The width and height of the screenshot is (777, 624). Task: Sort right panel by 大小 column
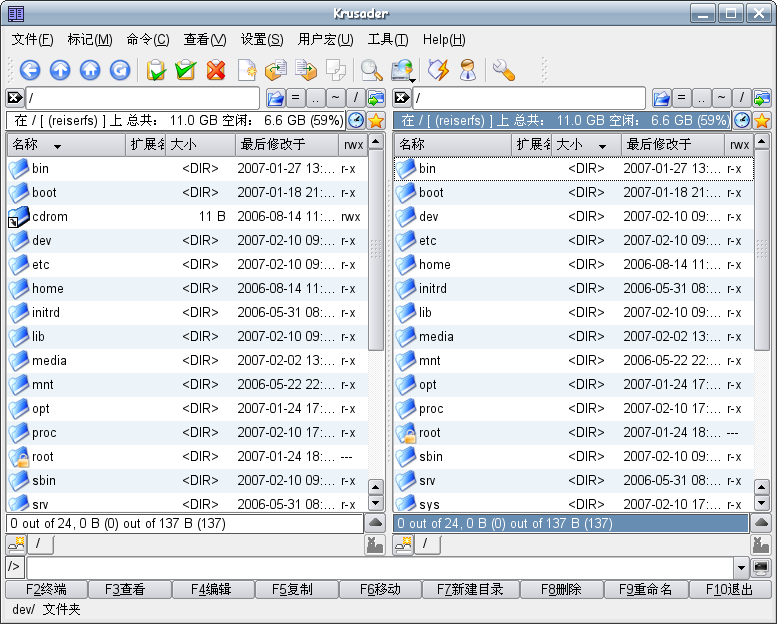[586, 145]
